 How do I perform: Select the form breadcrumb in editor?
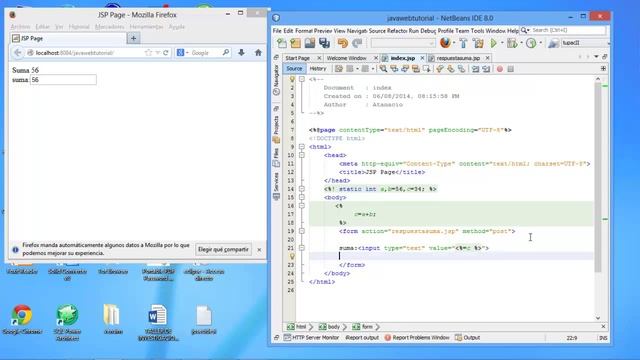[362, 327]
